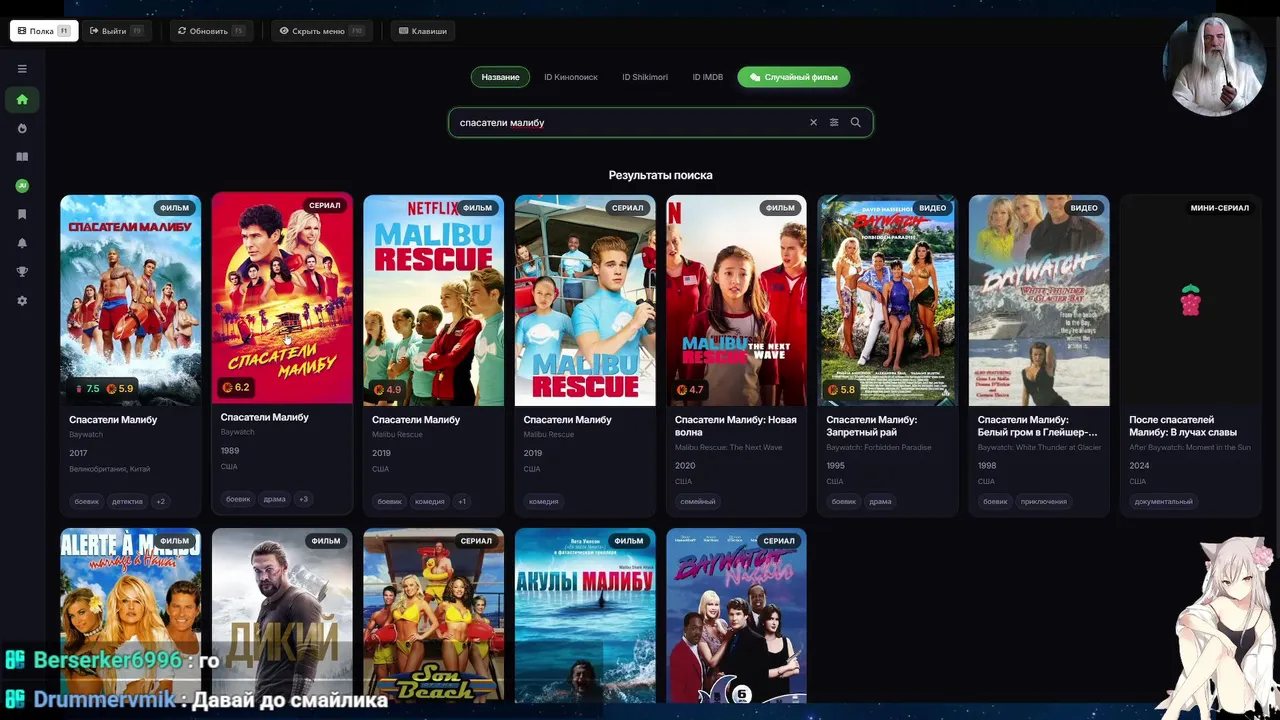Go to the Home section in sidebar

[22, 99]
